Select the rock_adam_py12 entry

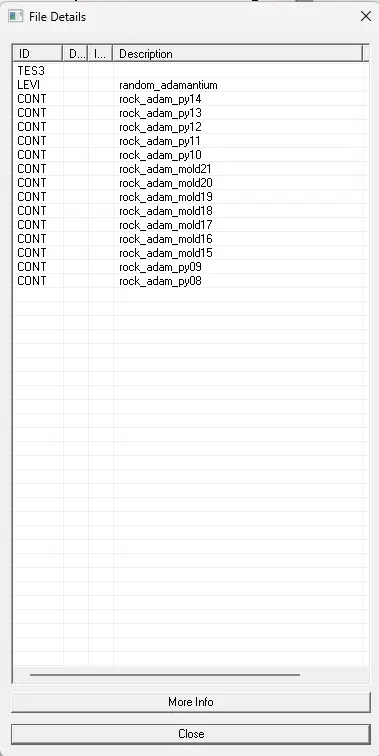tap(190, 127)
